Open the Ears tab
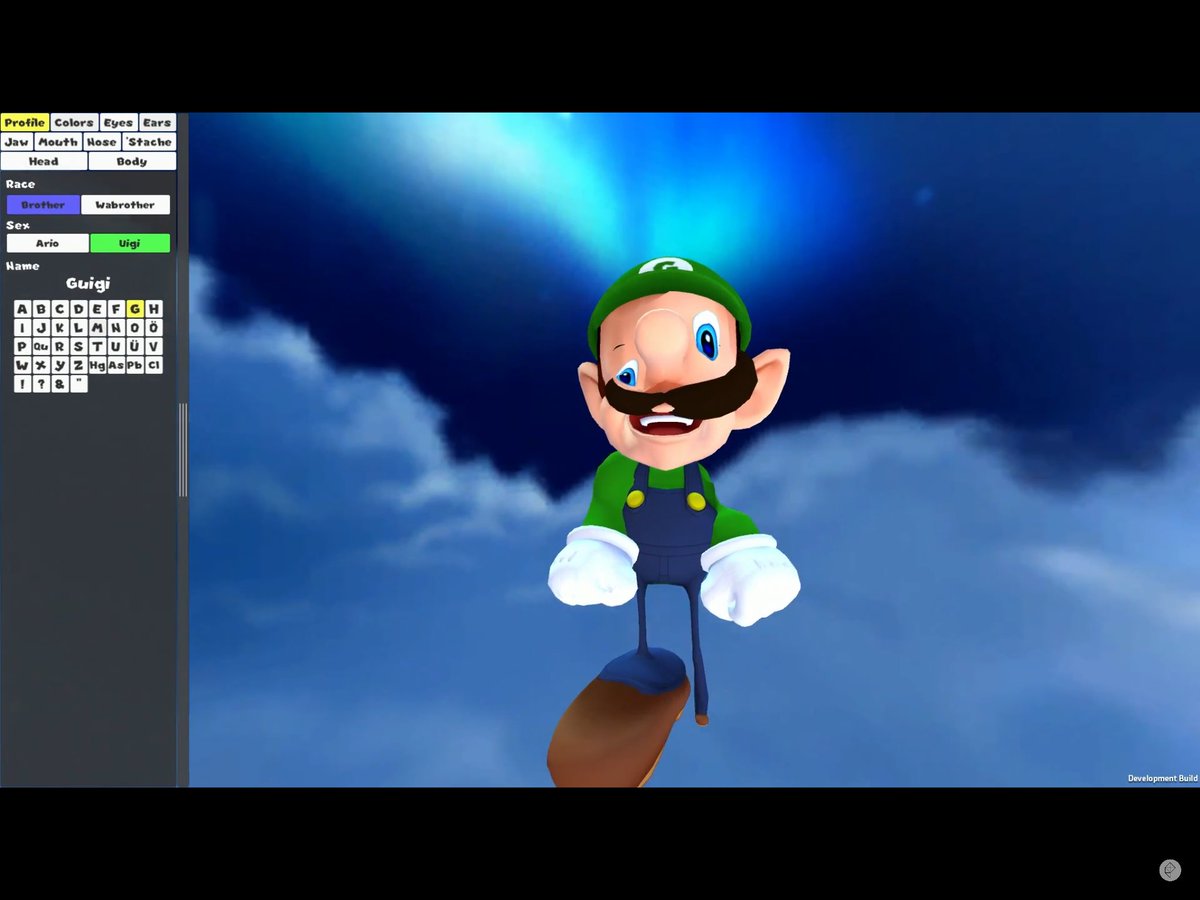Viewport: 1200px width, 900px height. (157, 122)
